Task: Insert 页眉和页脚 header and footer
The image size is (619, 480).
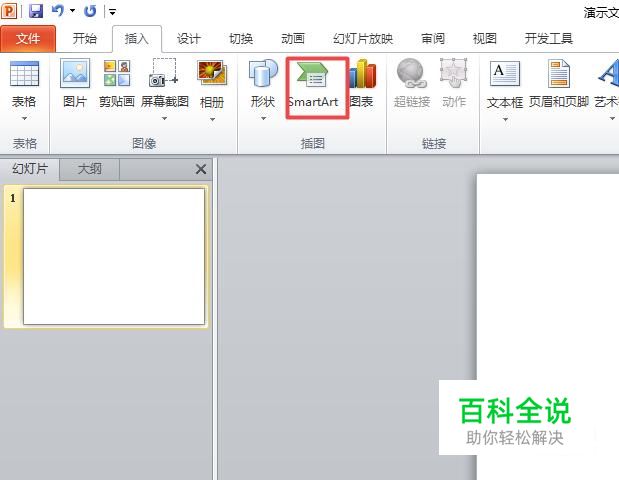Action: point(559,84)
